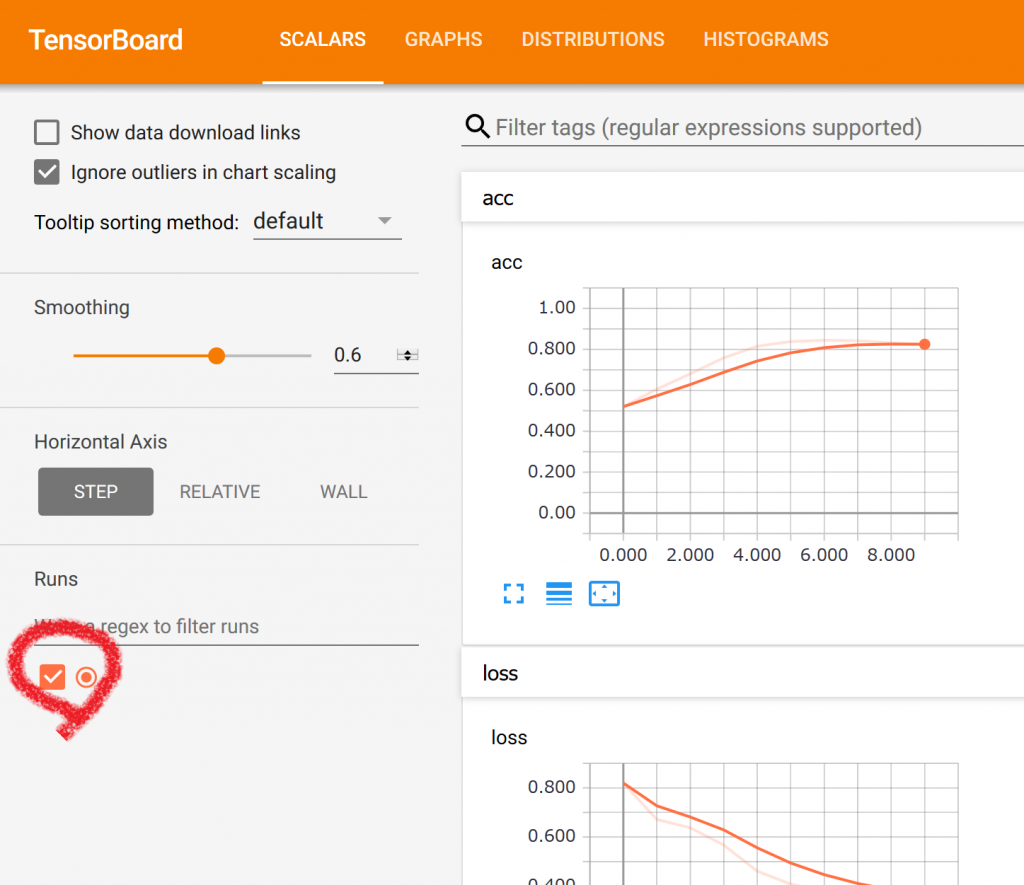
Task: Collapse the acc tag section header
Action: click(x=743, y=198)
